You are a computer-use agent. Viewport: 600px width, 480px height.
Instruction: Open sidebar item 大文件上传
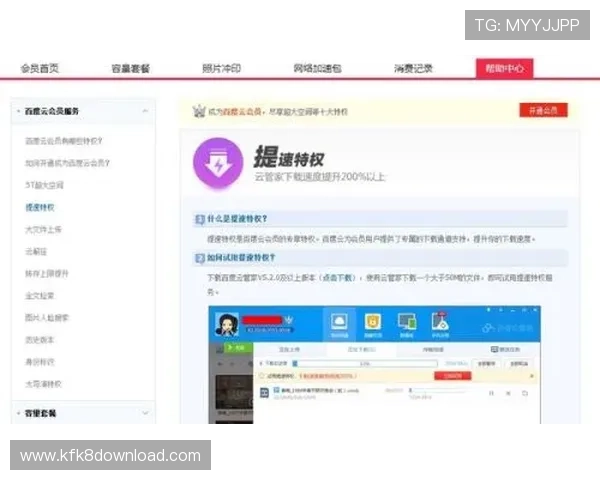point(43,230)
